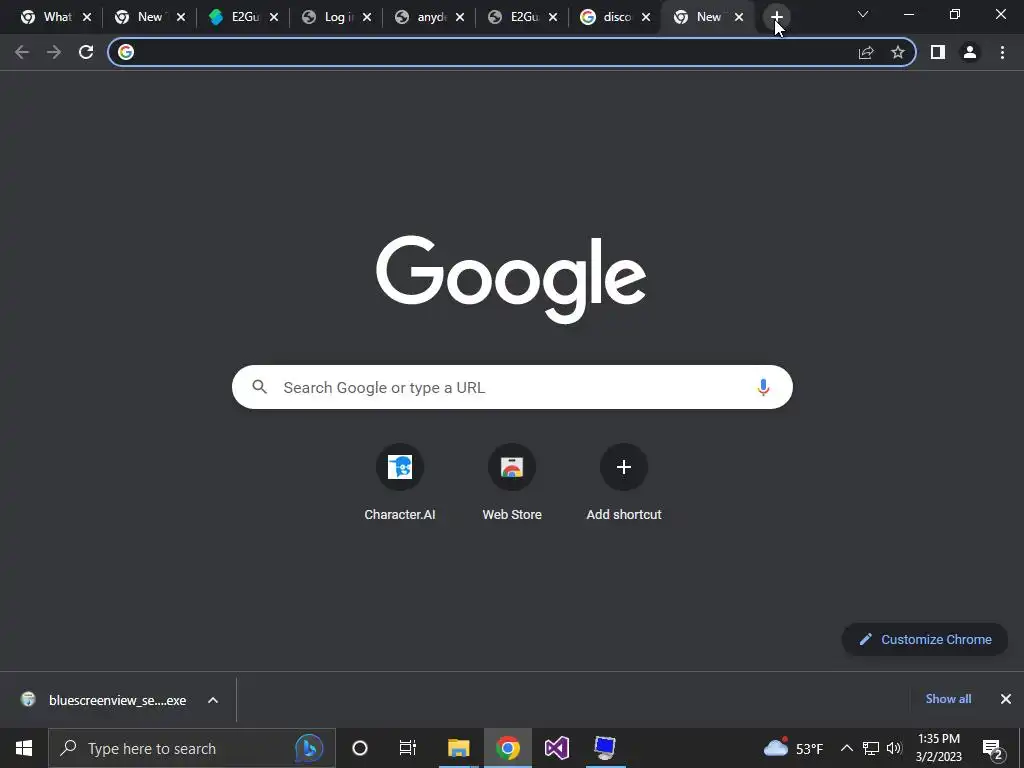Viewport: 1024px width, 768px height.
Task: Open Visual Studio from taskbar
Action: 556,748
